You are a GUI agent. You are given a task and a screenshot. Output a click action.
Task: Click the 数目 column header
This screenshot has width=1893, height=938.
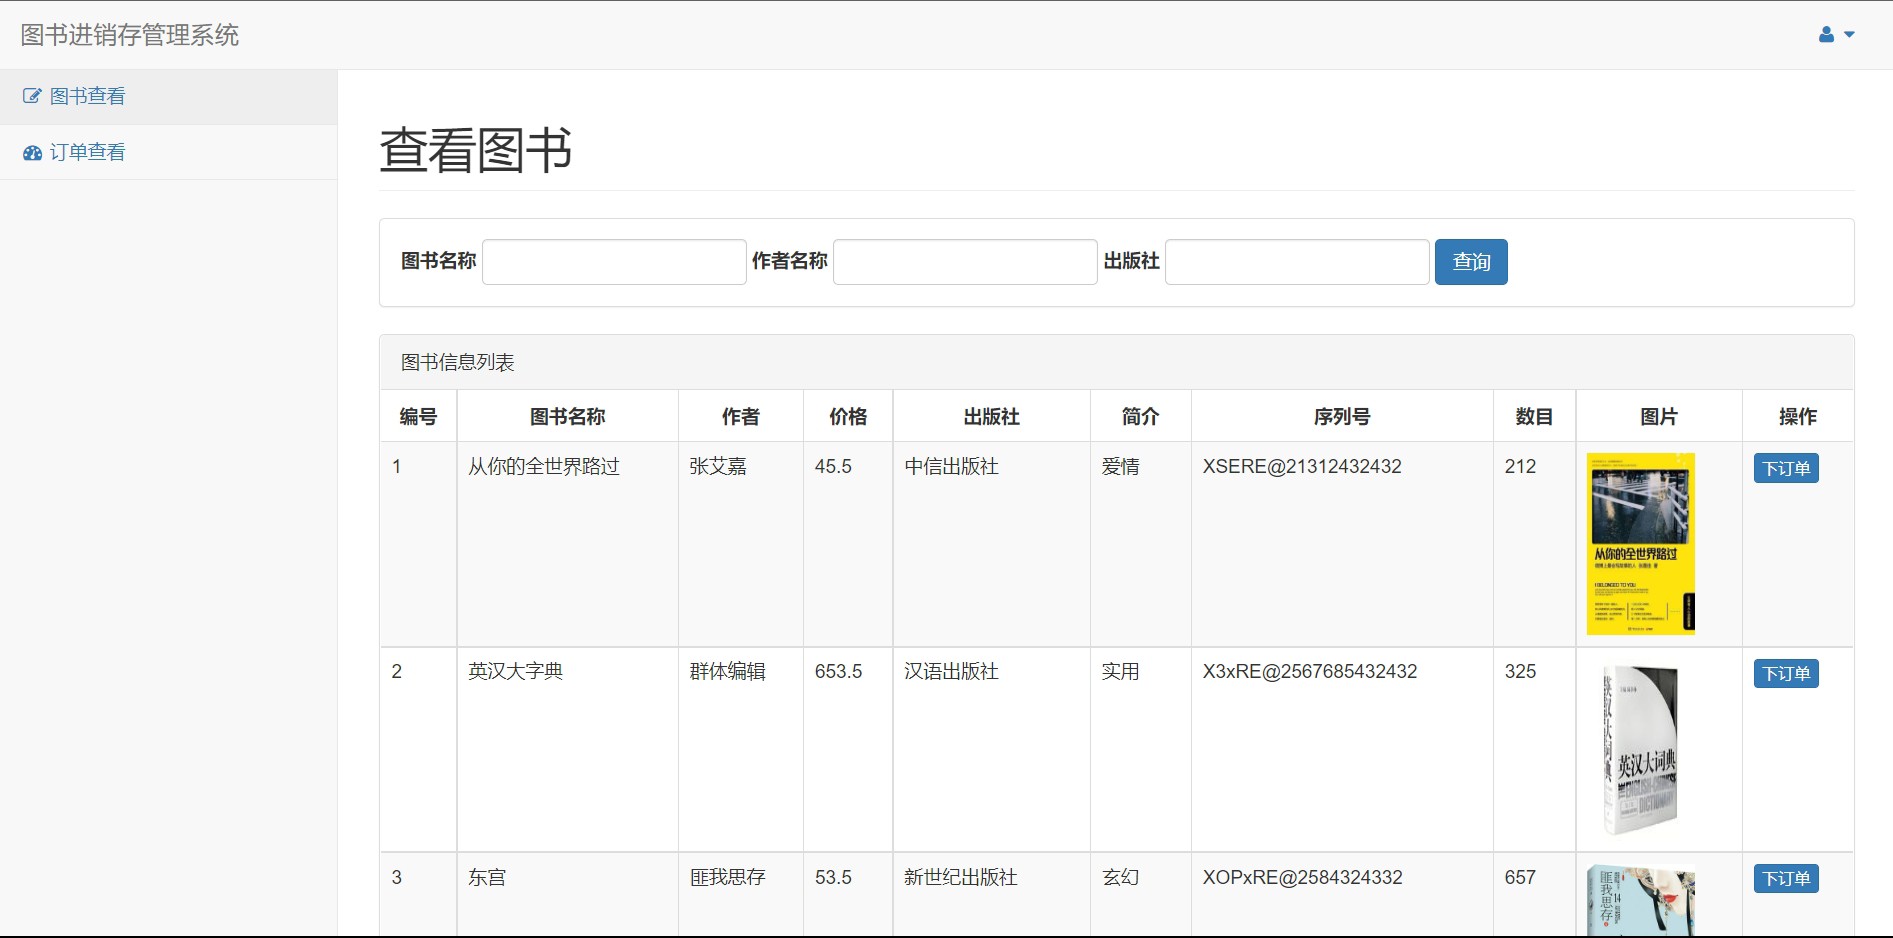point(1534,416)
